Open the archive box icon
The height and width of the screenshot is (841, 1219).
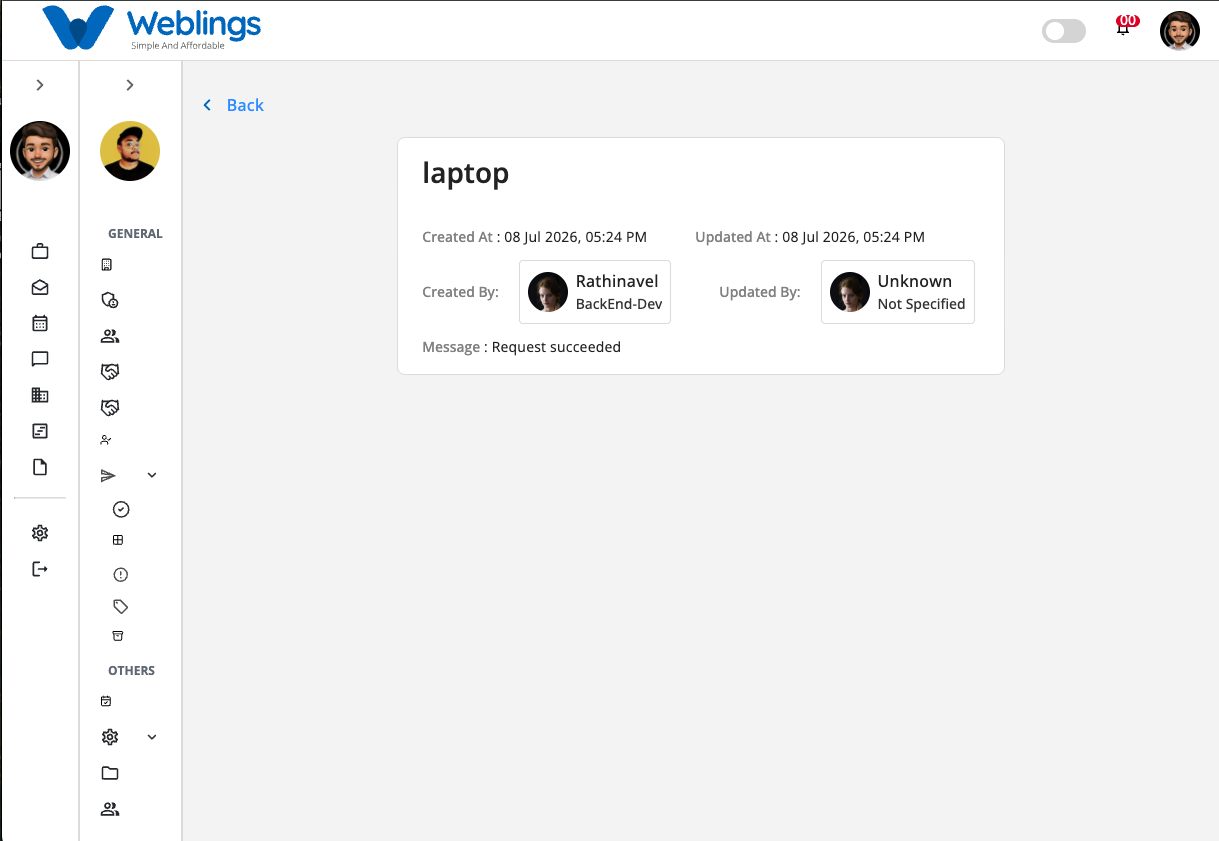click(118, 636)
